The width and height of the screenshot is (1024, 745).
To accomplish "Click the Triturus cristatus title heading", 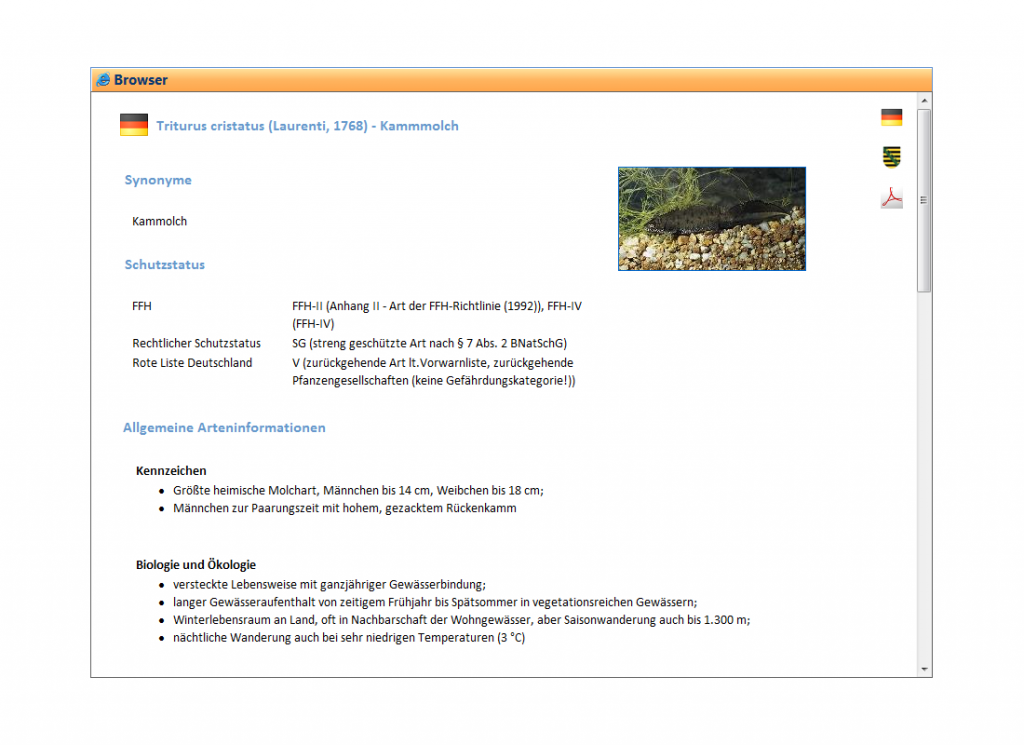I will tap(307, 126).
